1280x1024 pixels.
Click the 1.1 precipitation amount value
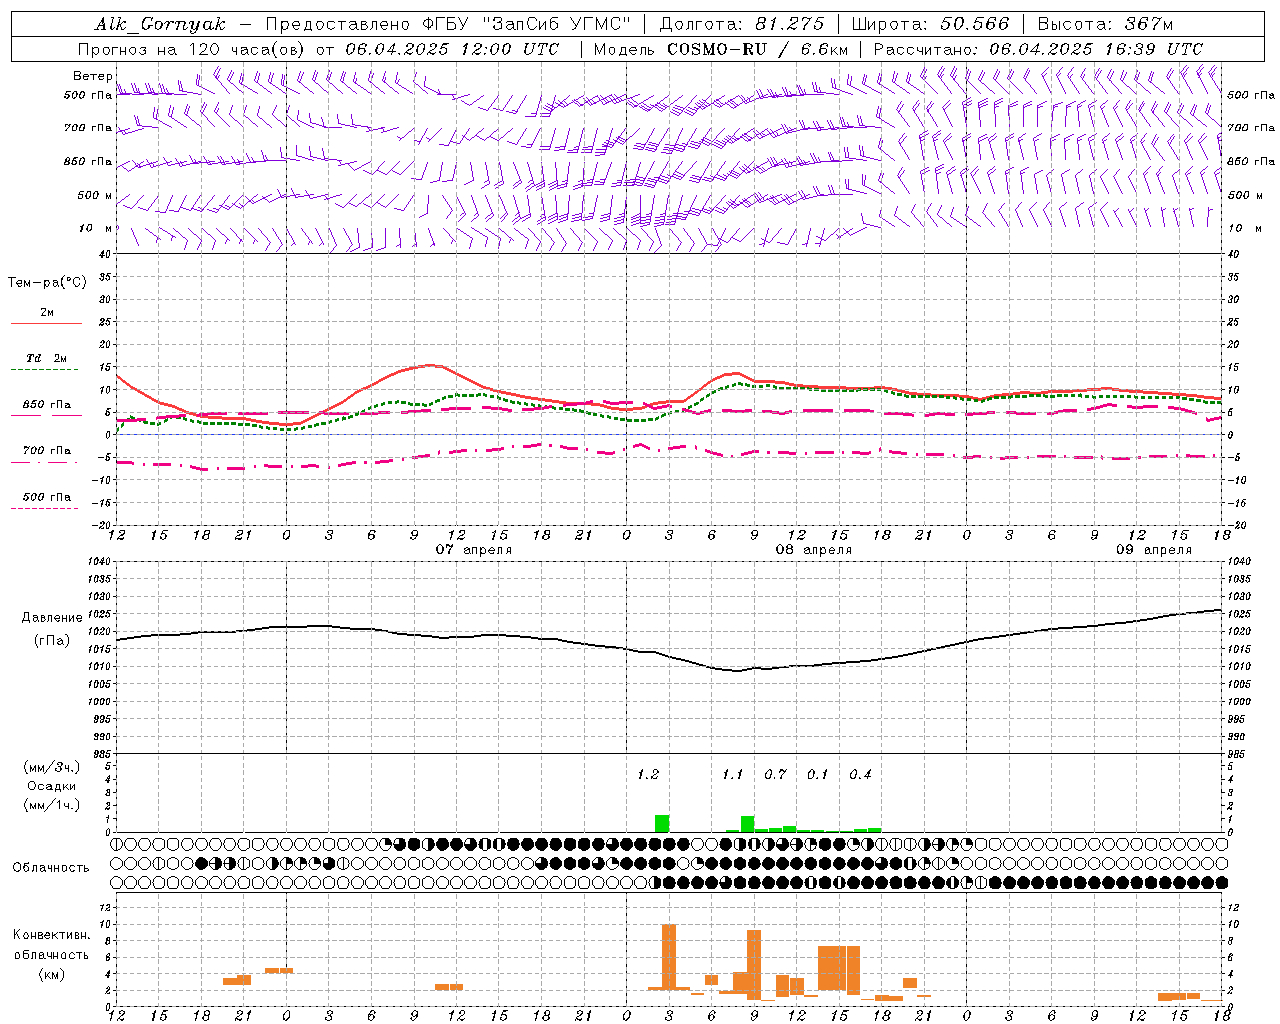(733, 774)
